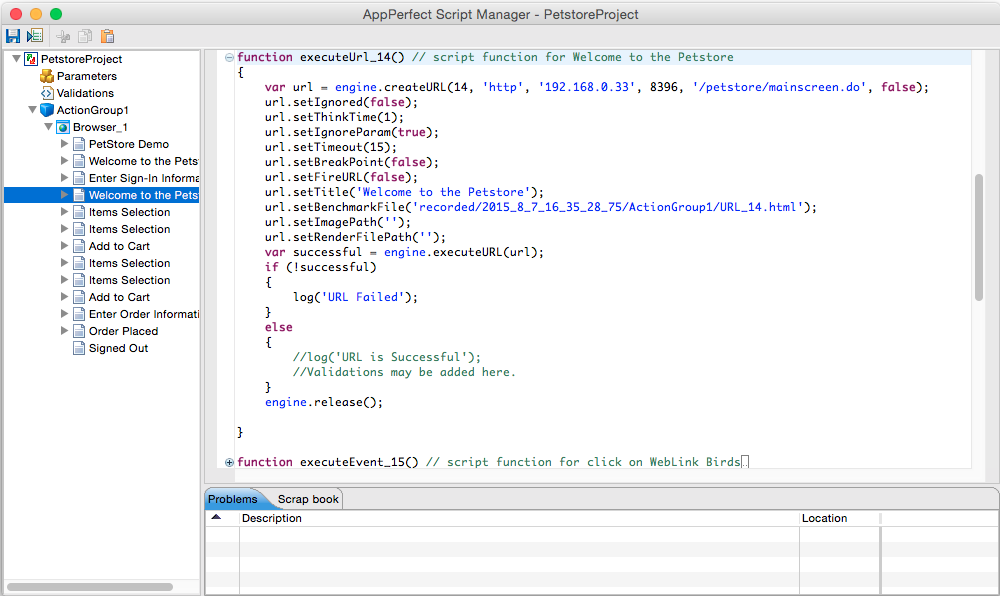Click the line 'url.setFireURL(false);'
The image size is (1000, 596).
pyautogui.click(x=341, y=177)
